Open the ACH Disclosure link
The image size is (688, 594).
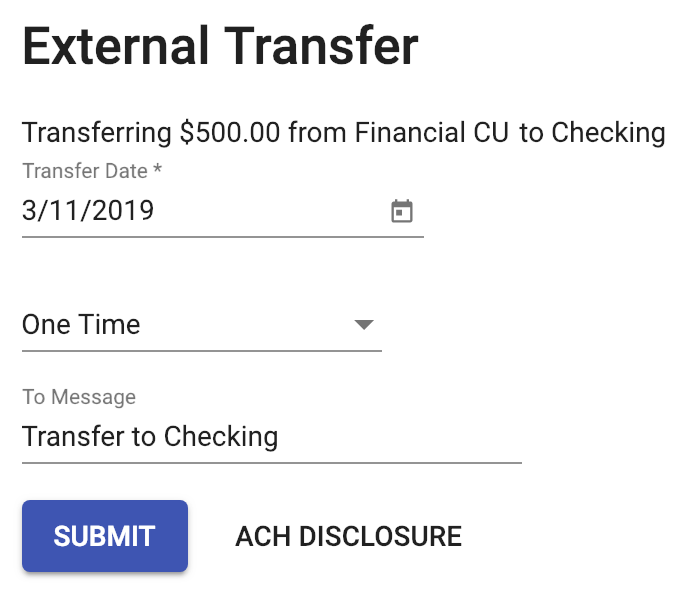pos(348,536)
